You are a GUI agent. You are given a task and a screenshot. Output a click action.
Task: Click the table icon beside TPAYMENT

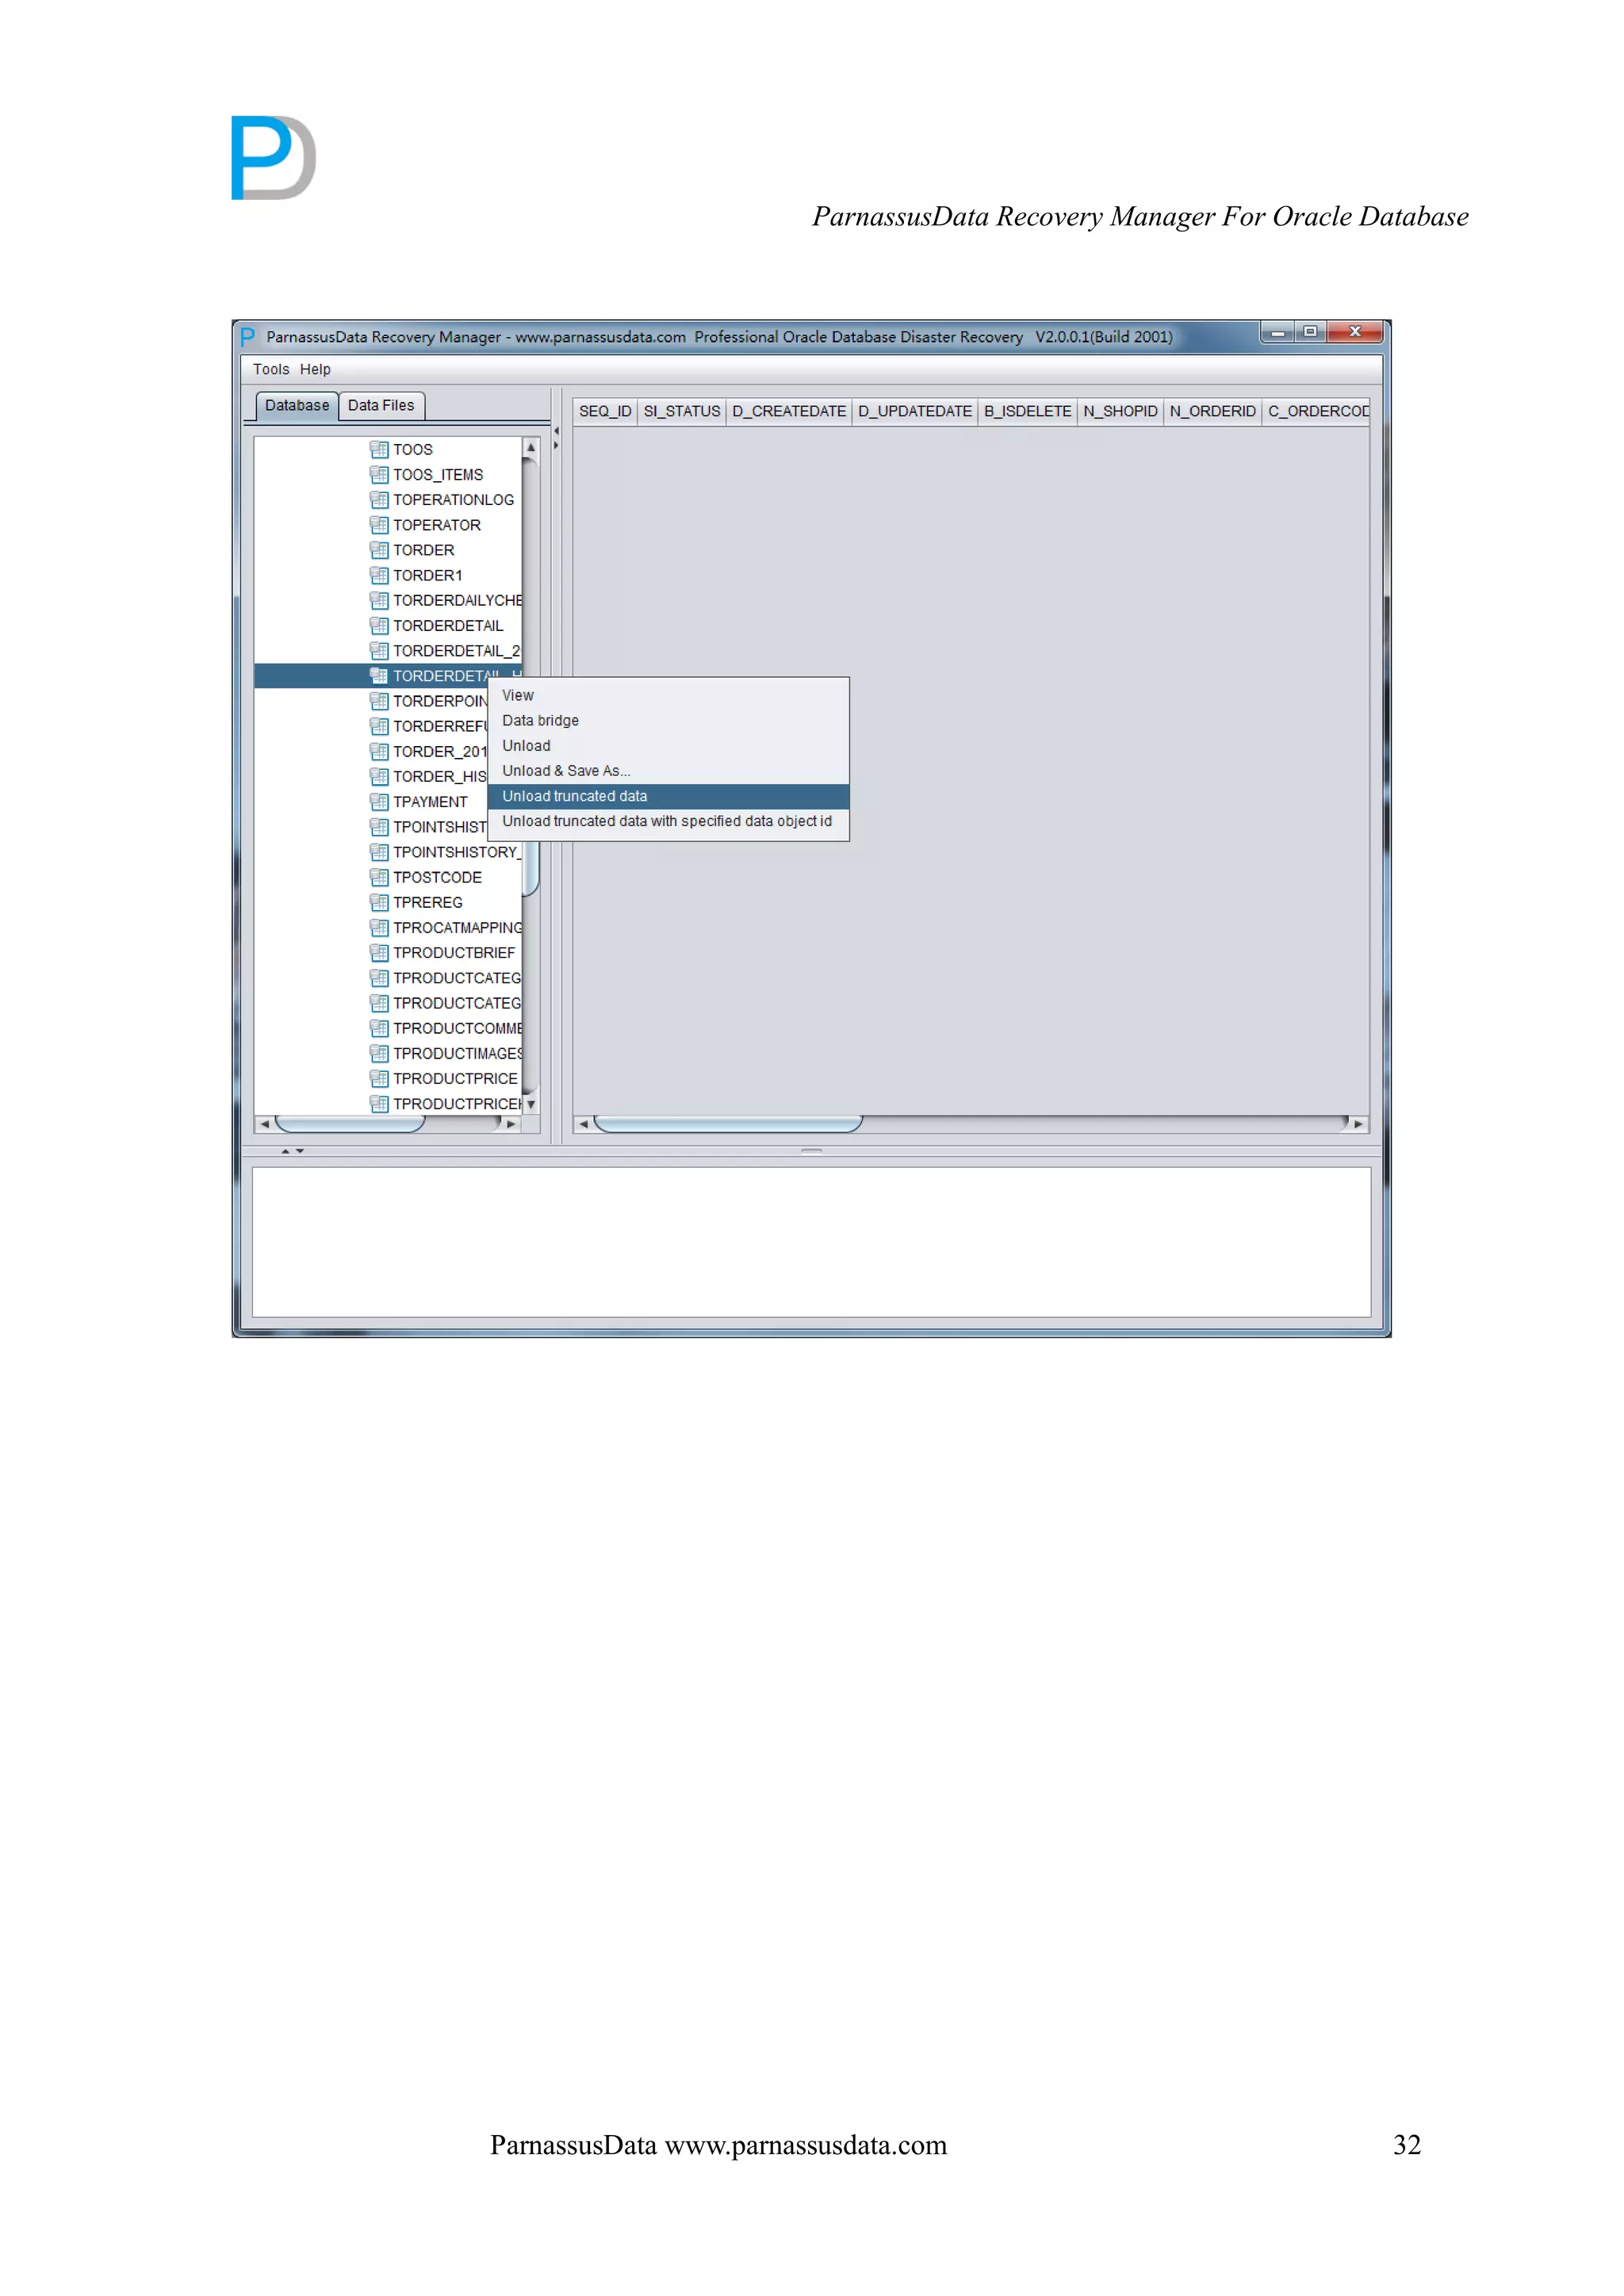point(379,801)
